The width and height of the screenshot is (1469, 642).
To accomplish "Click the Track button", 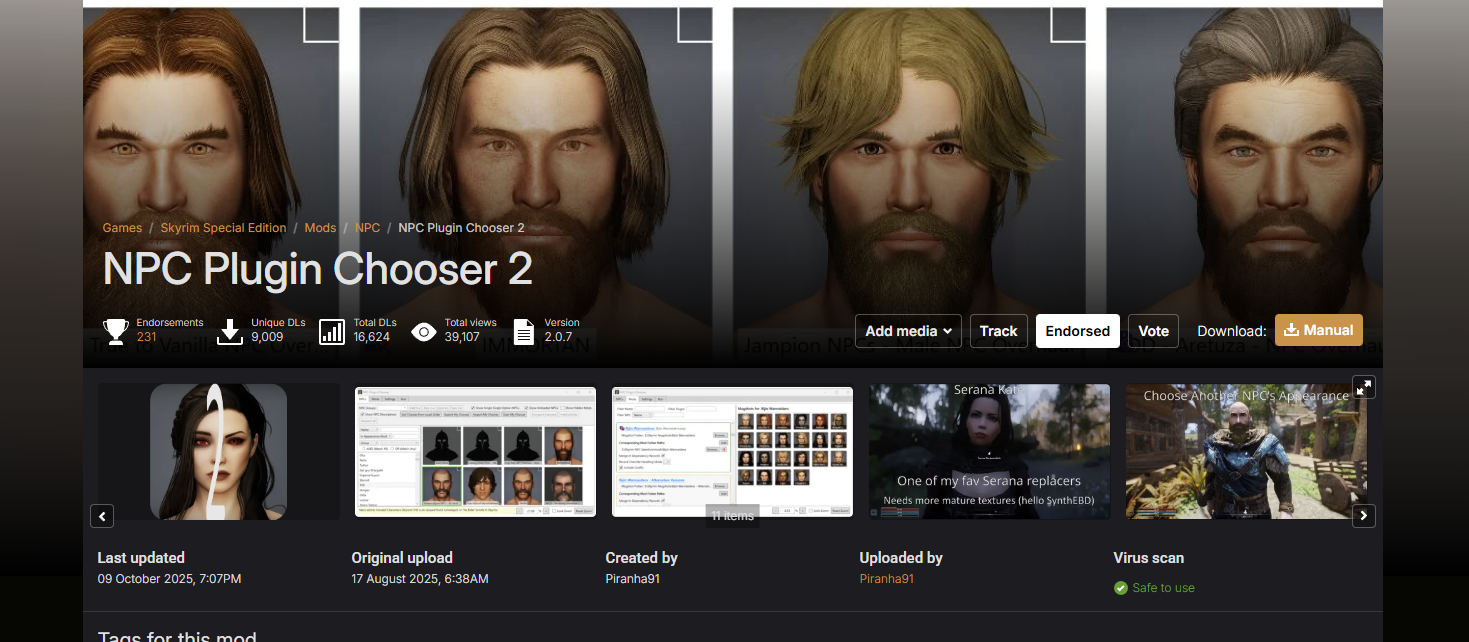I will (x=998, y=331).
